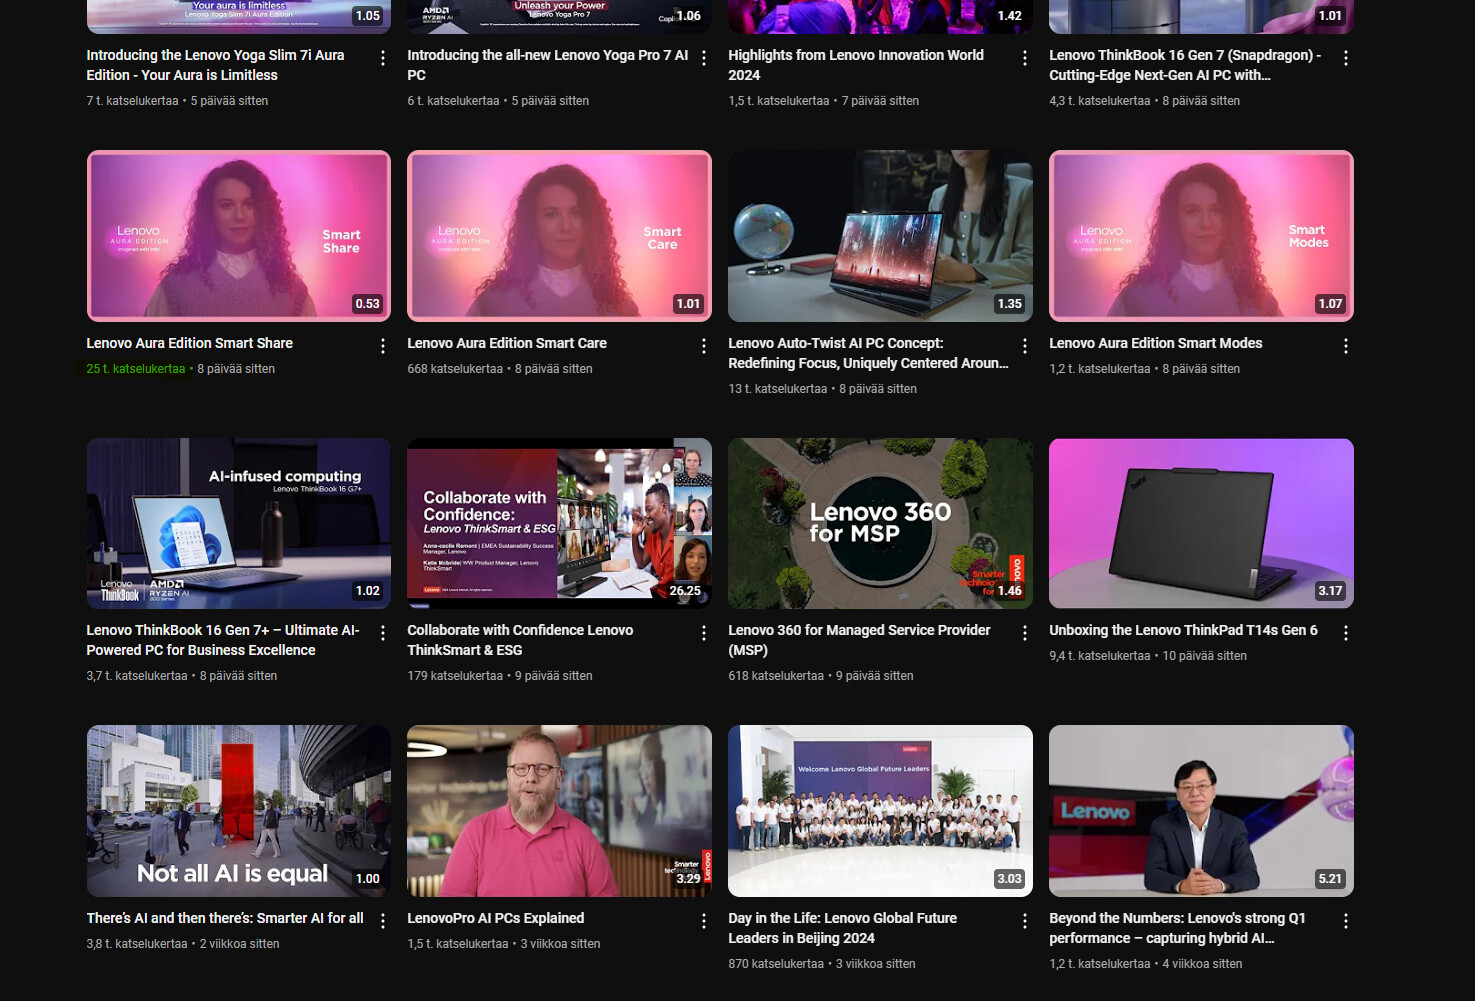Open more options for Innovation World 2024 highlights
Viewport: 1475px width, 1001px height.
click(x=1025, y=58)
